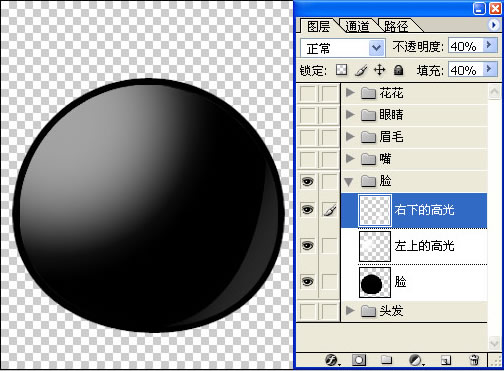Hide the 脸 shape layer
The height and width of the screenshot is (371, 504).
(307, 282)
